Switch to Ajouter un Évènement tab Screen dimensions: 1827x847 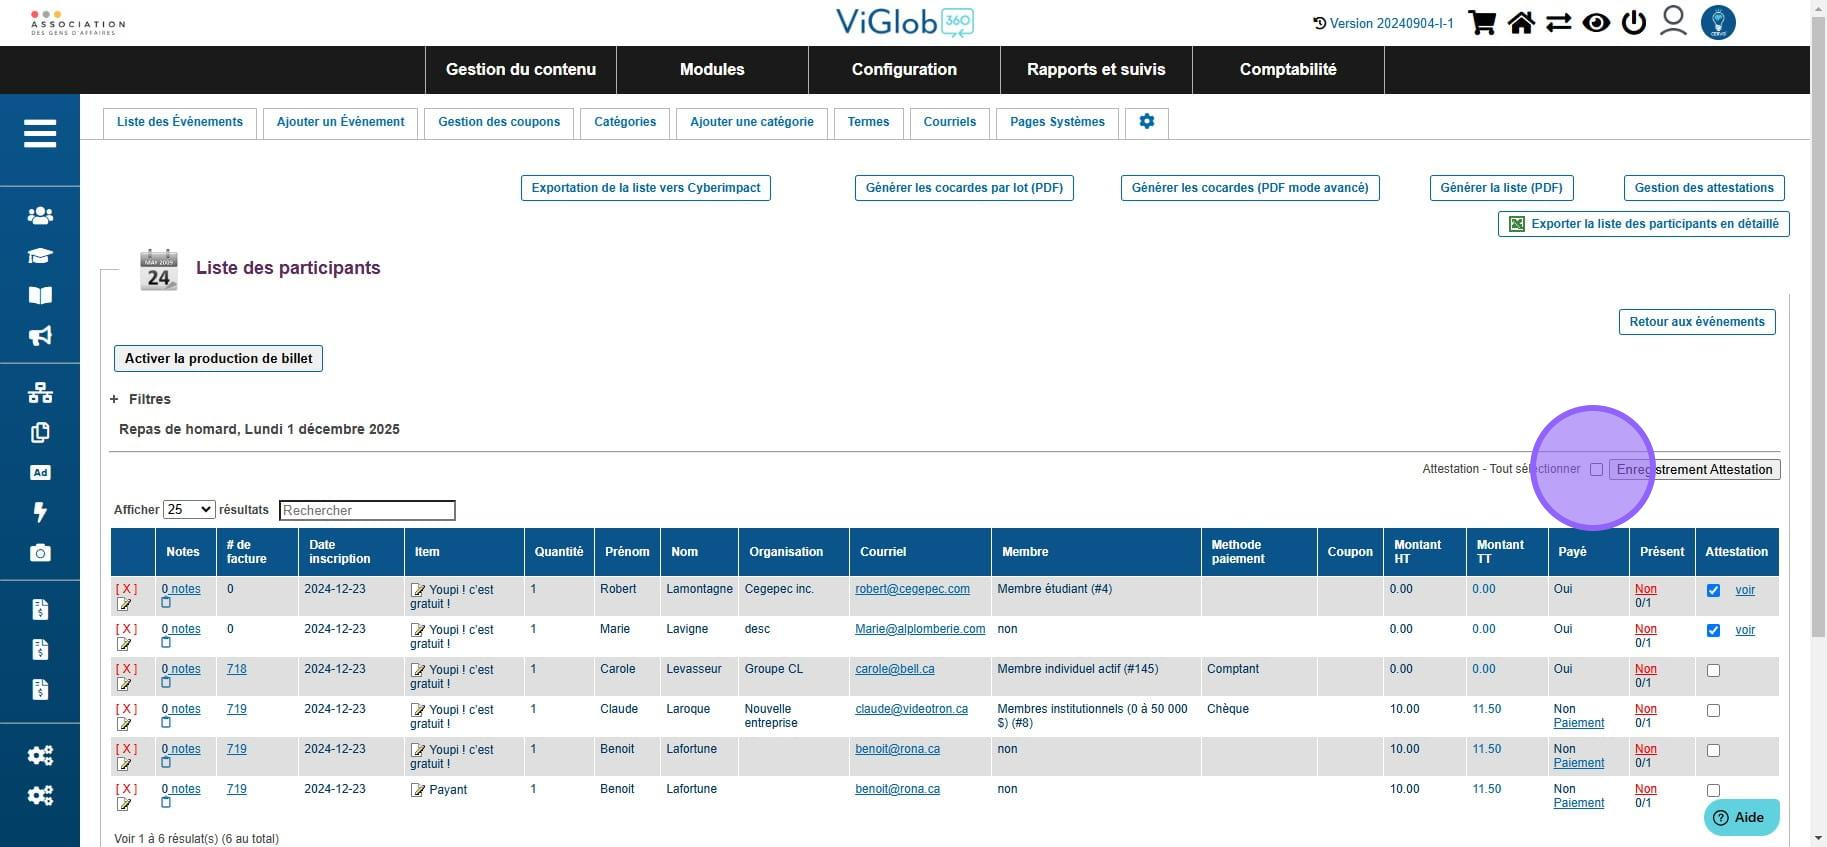(x=341, y=122)
